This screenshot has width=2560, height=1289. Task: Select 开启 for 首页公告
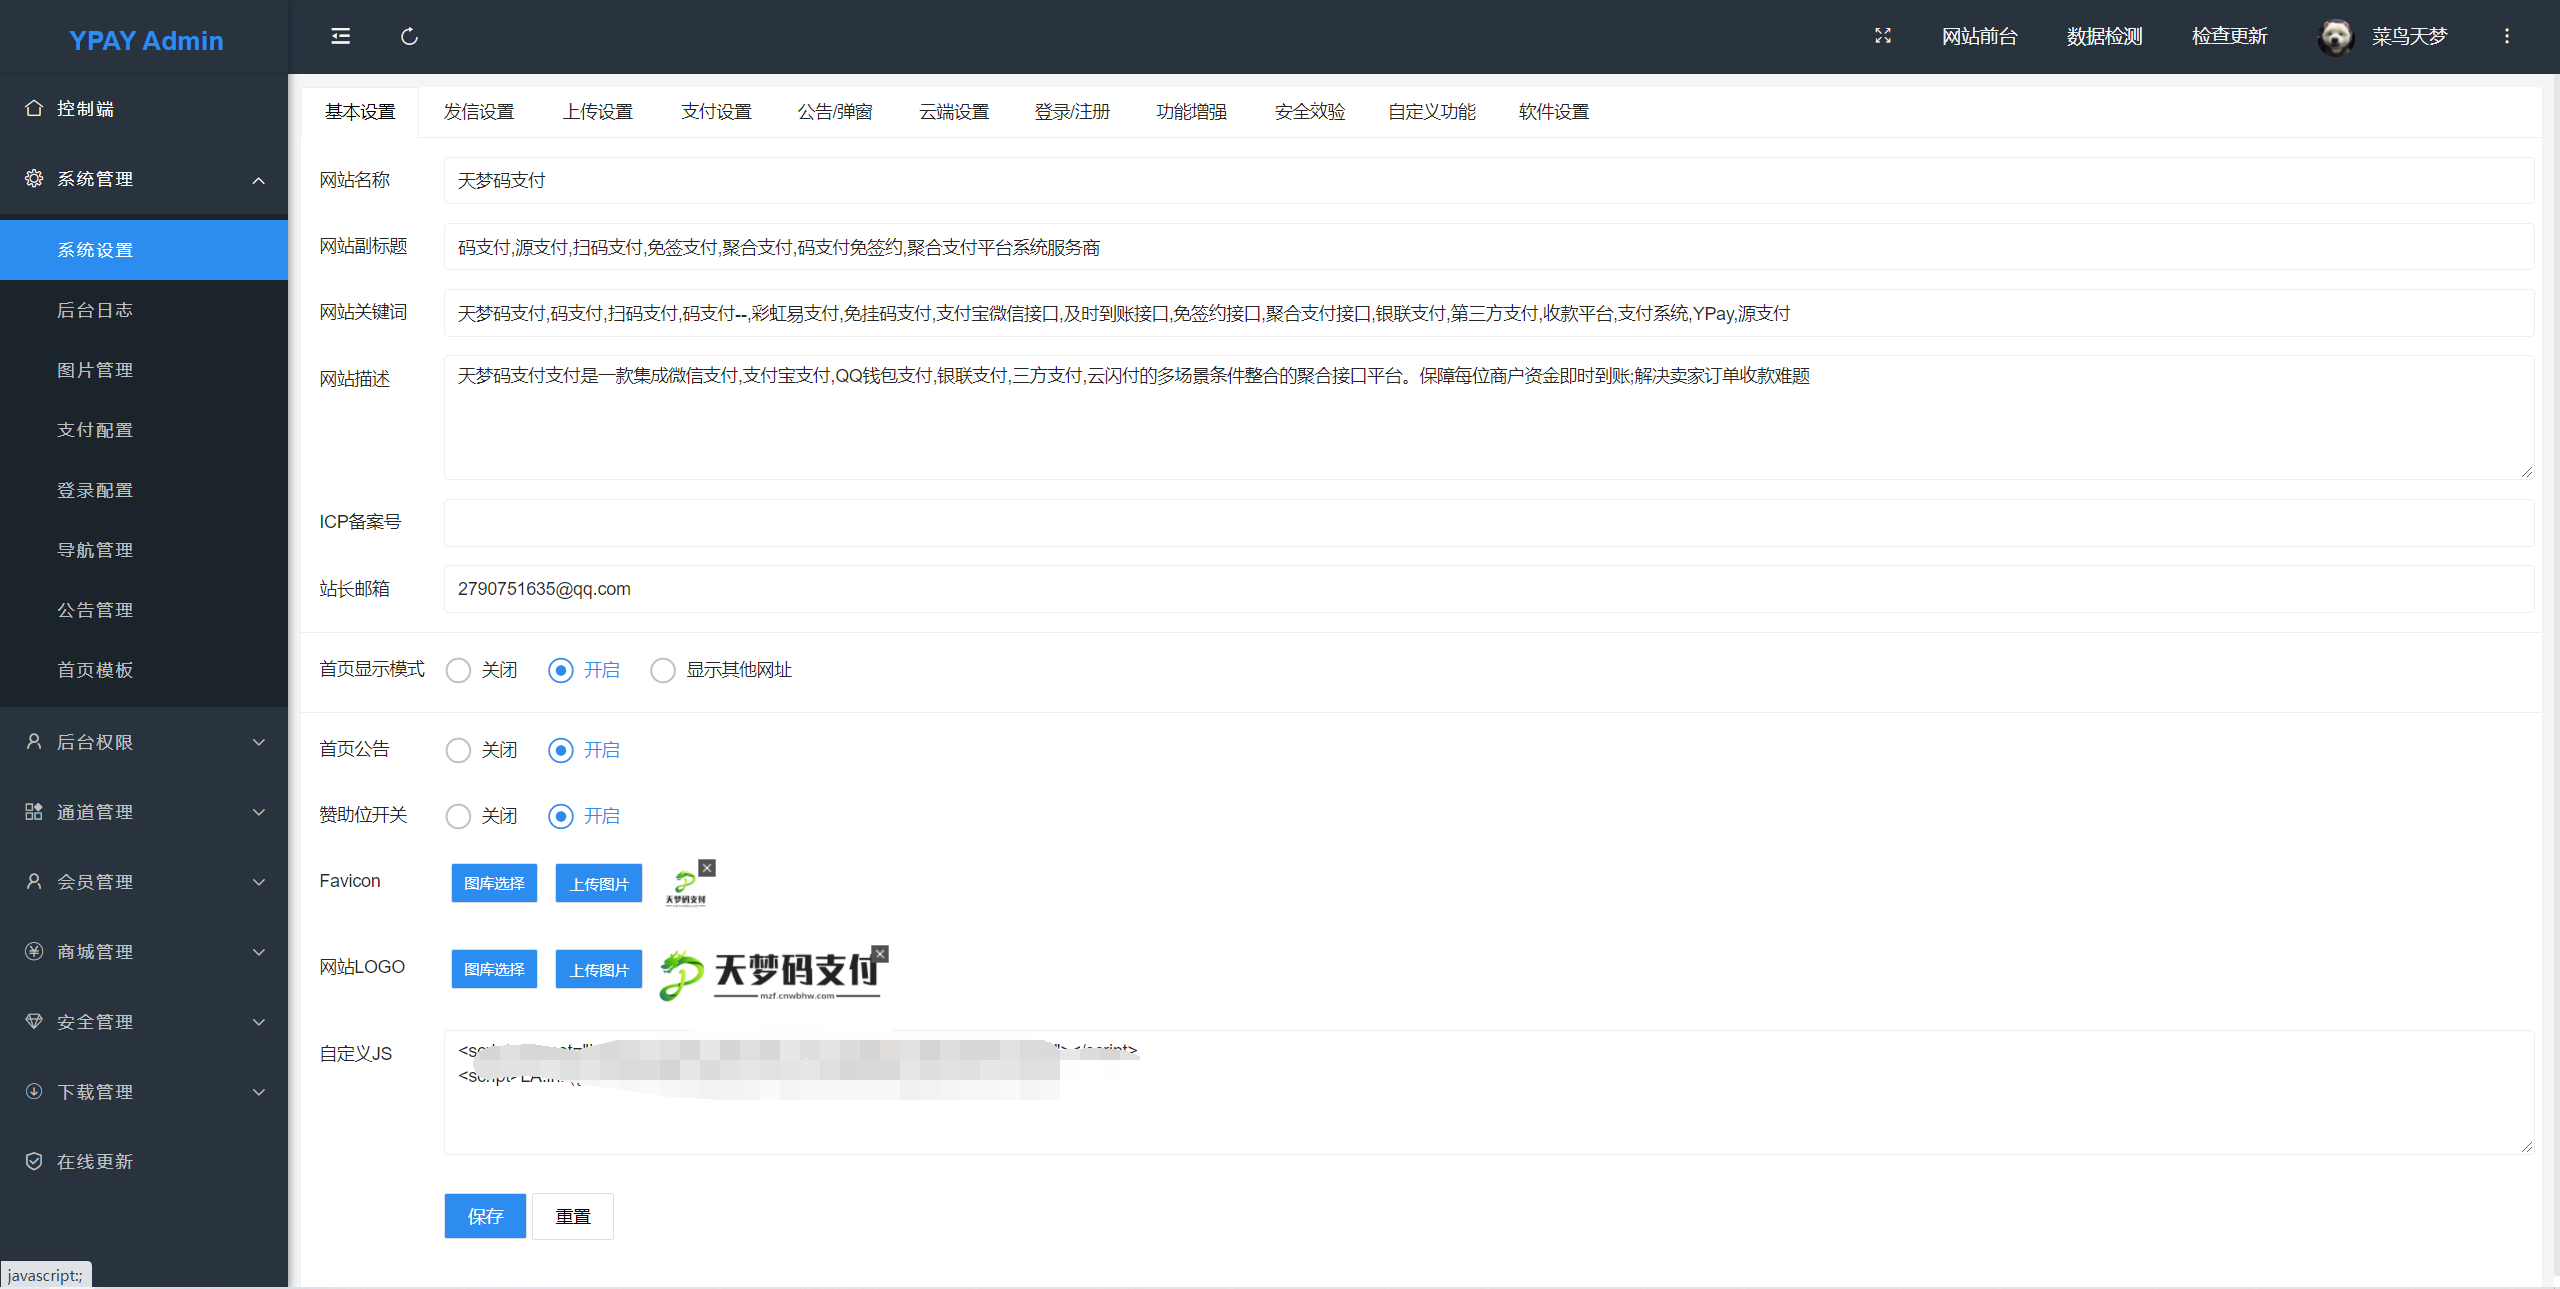(x=561, y=750)
